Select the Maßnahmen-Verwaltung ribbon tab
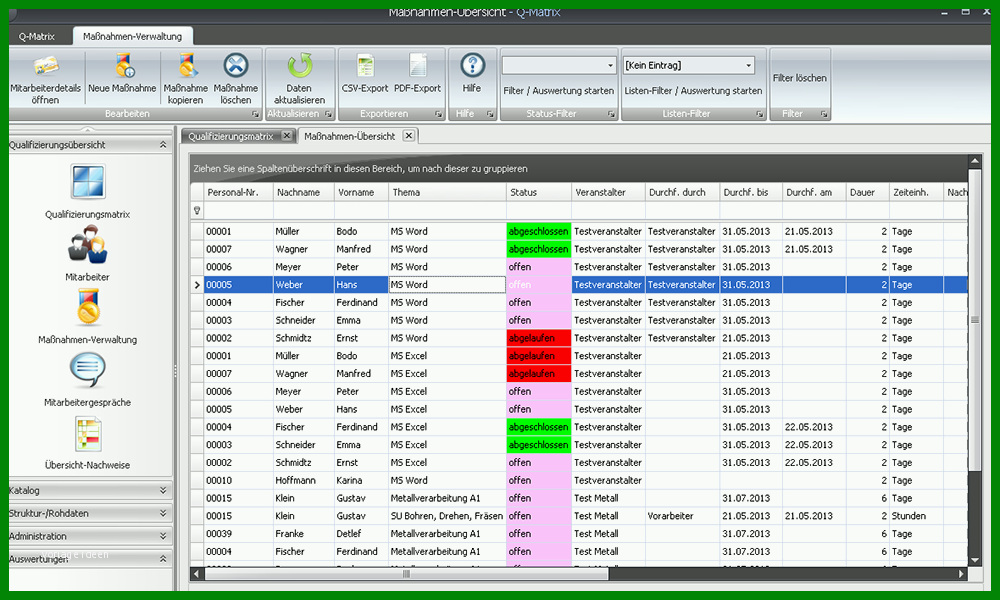 coord(133,36)
